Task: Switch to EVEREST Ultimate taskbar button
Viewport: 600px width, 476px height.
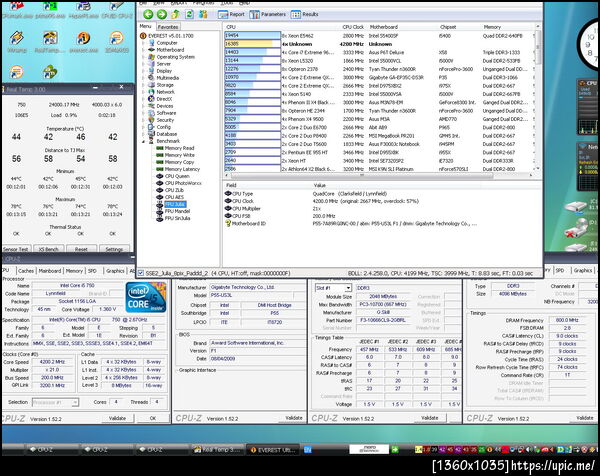Action: [273, 450]
